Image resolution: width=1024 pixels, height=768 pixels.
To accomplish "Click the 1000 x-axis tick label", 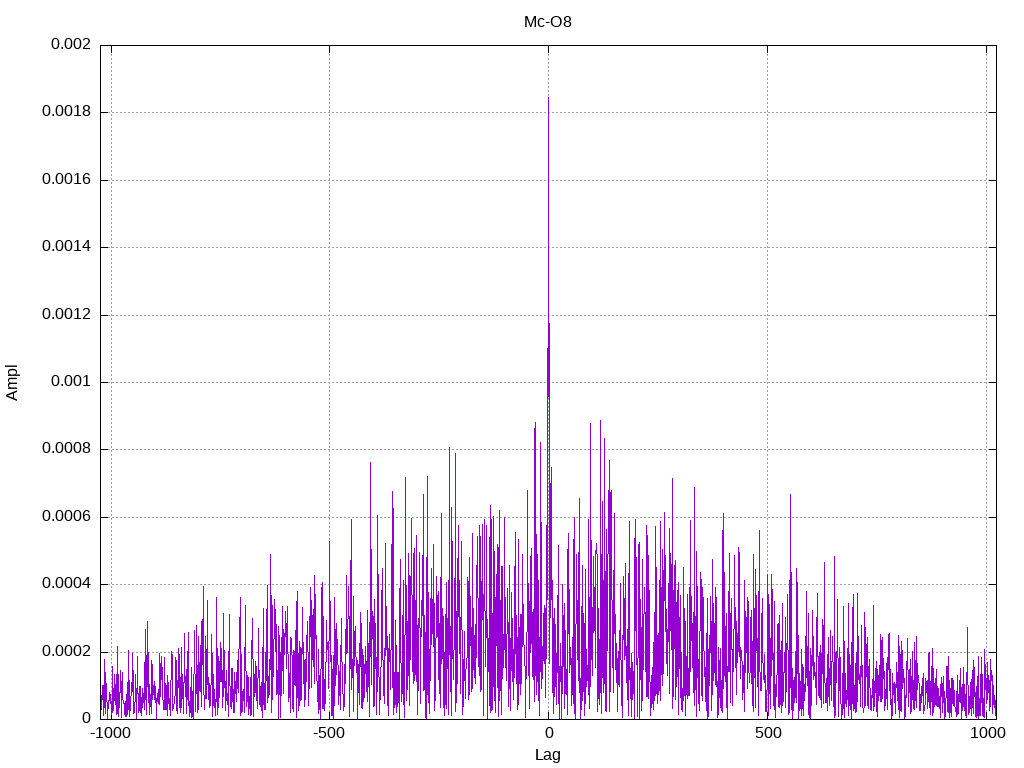I will [987, 733].
